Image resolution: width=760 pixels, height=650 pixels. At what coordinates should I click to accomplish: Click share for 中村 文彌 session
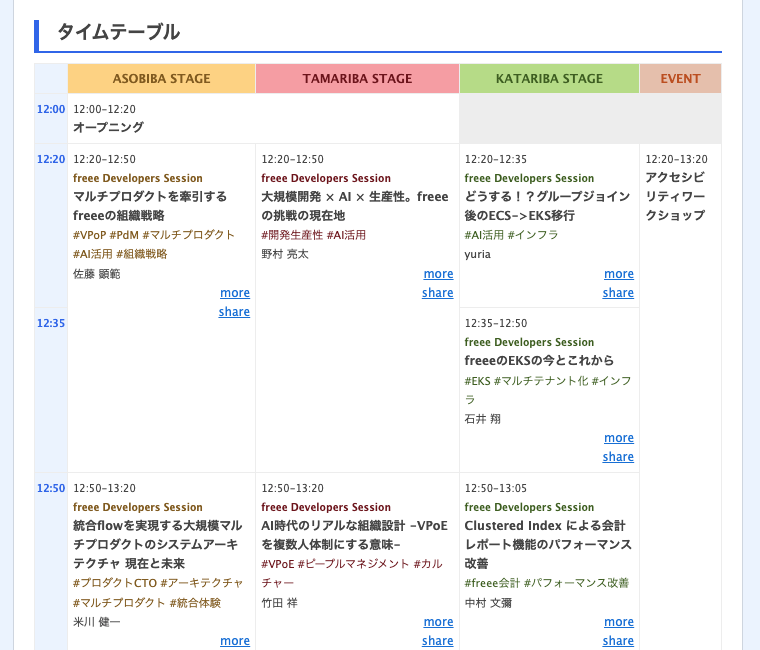point(618,641)
